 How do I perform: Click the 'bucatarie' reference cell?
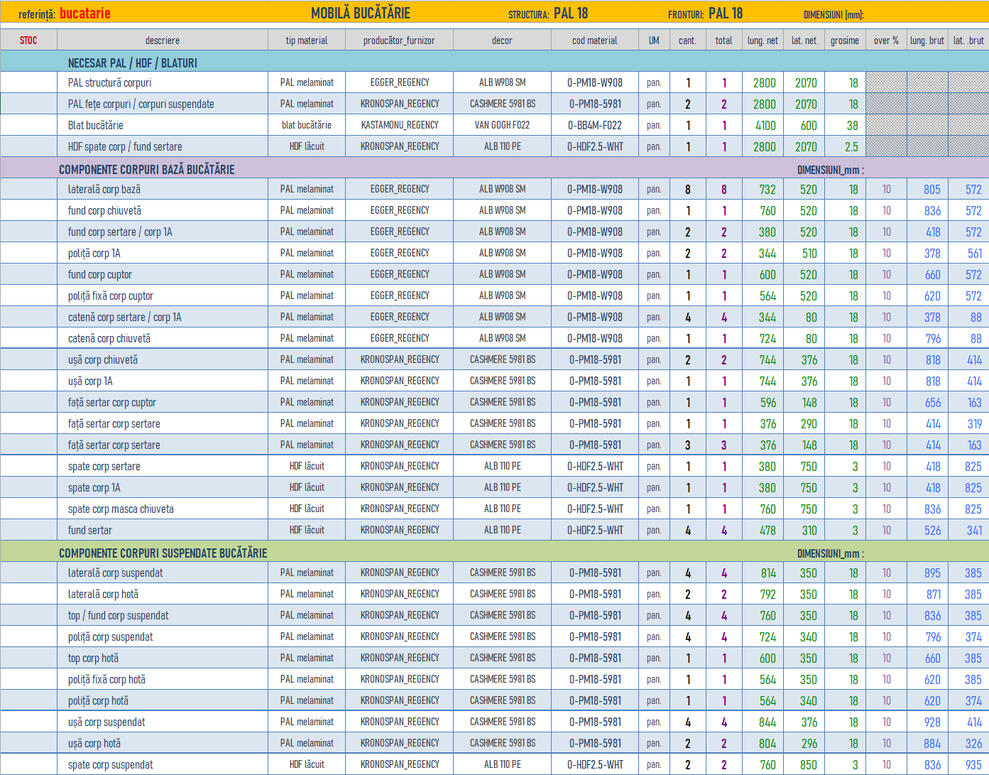[85, 14]
